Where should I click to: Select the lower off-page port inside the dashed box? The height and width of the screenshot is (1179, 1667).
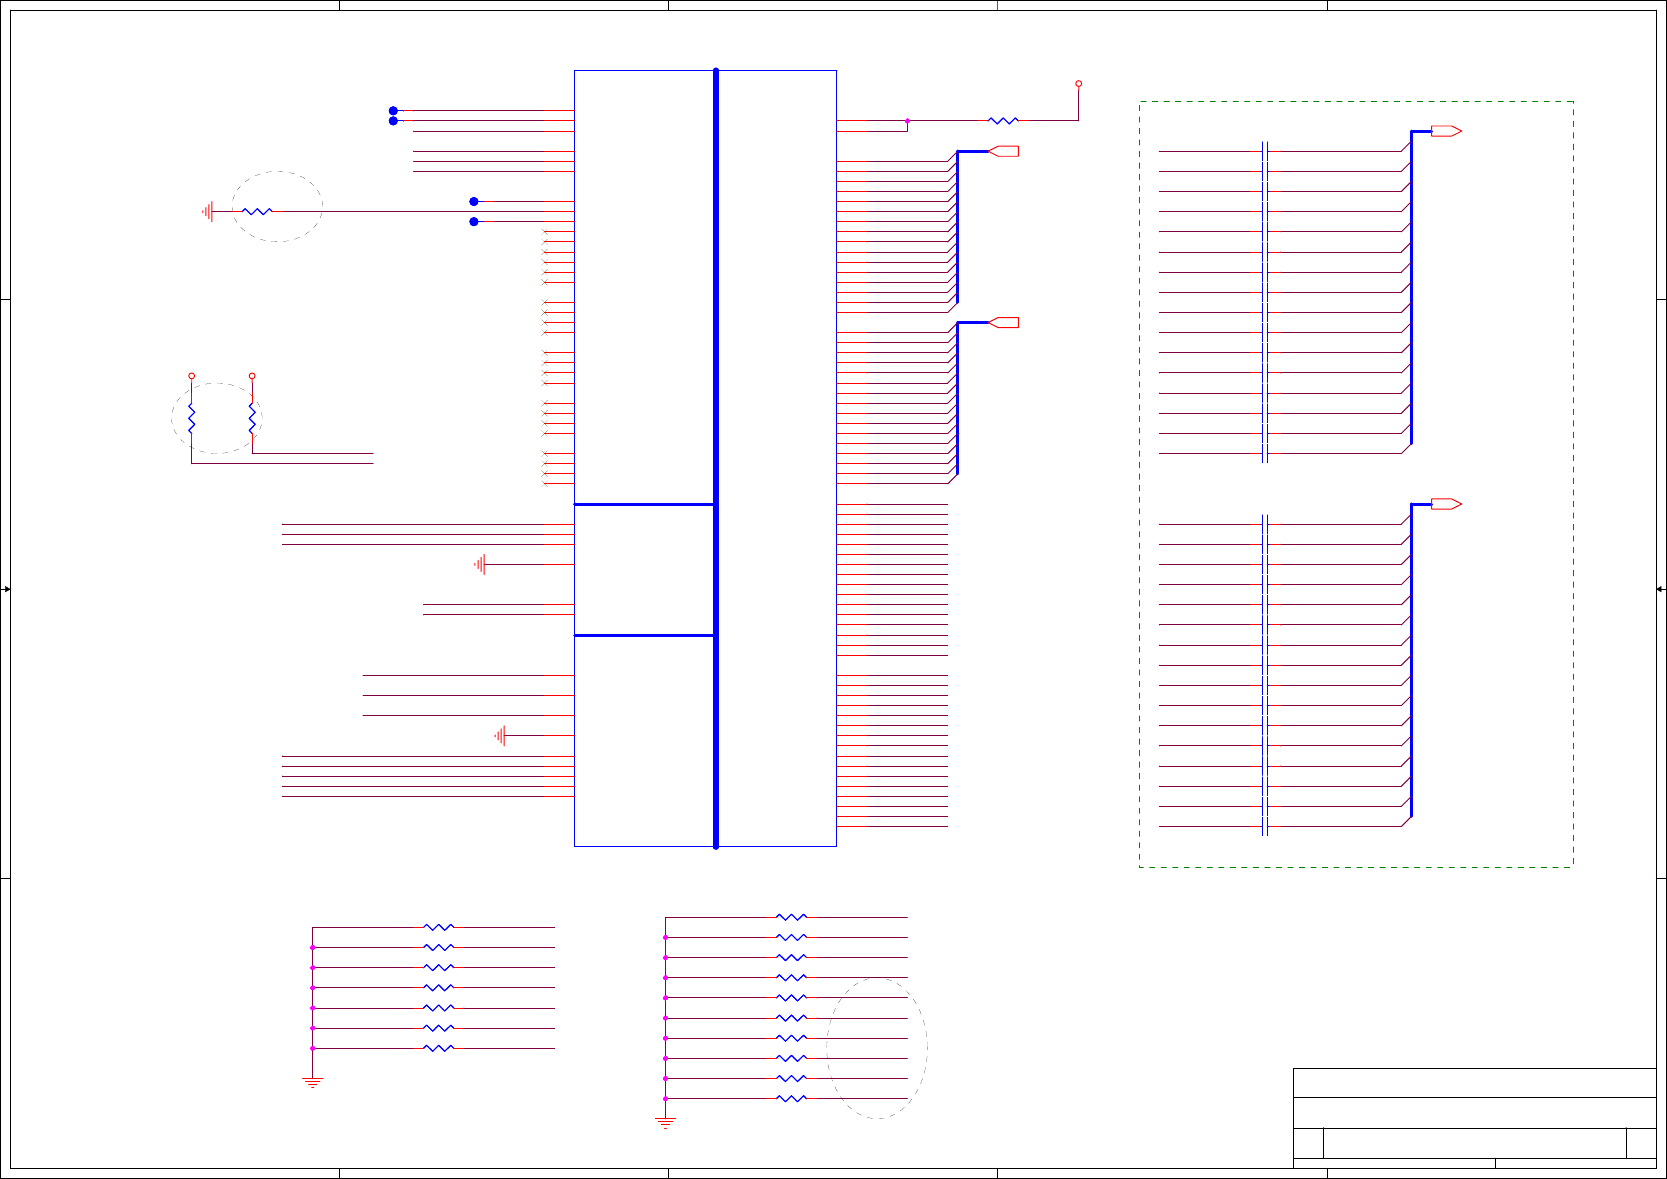(1447, 504)
